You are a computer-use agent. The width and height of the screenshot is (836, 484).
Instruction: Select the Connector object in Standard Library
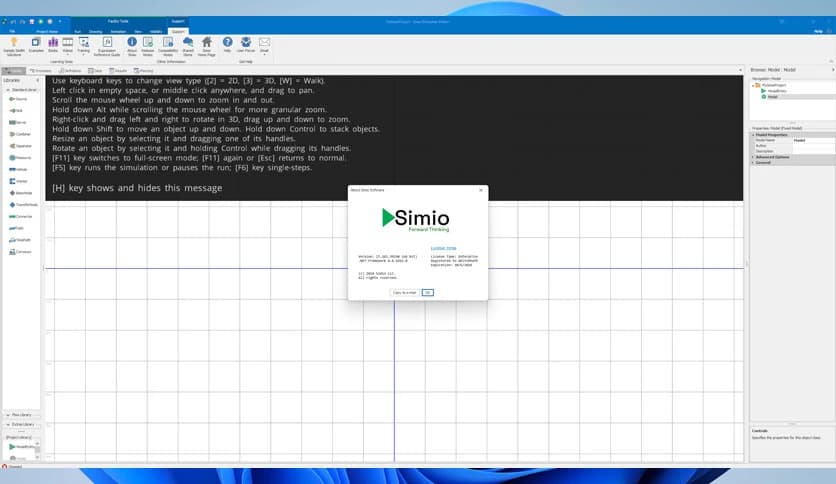coord(21,216)
